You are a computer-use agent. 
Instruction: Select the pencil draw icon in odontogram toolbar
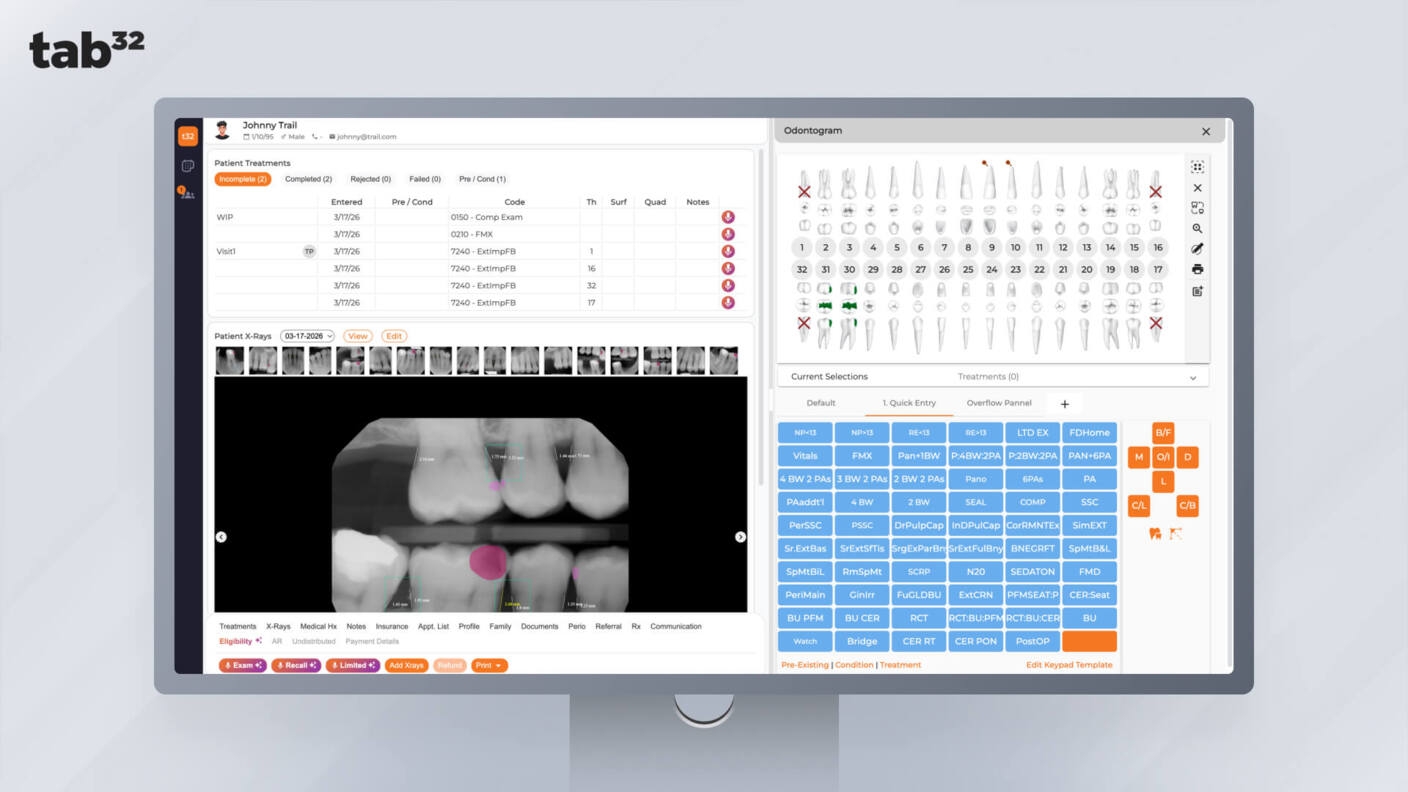(x=1197, y=249)
